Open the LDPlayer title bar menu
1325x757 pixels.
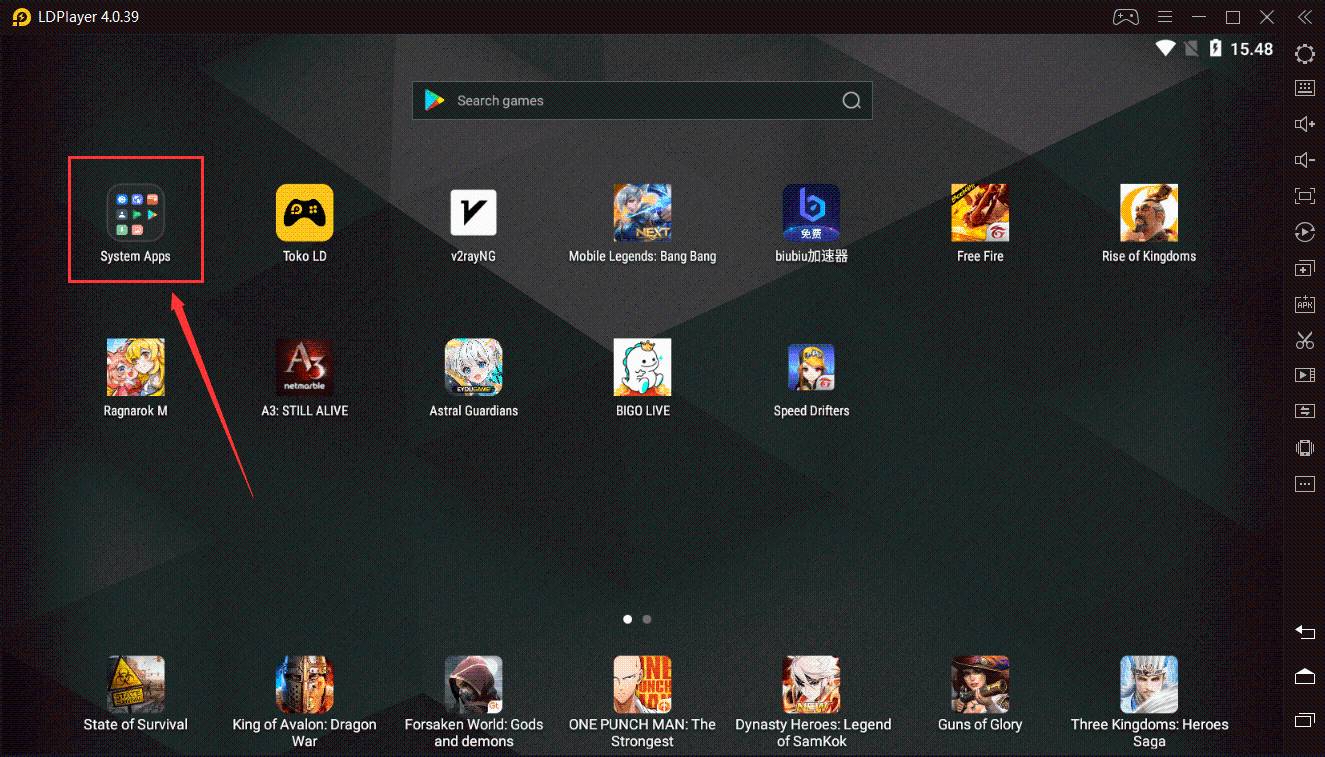pos(1164,17)
